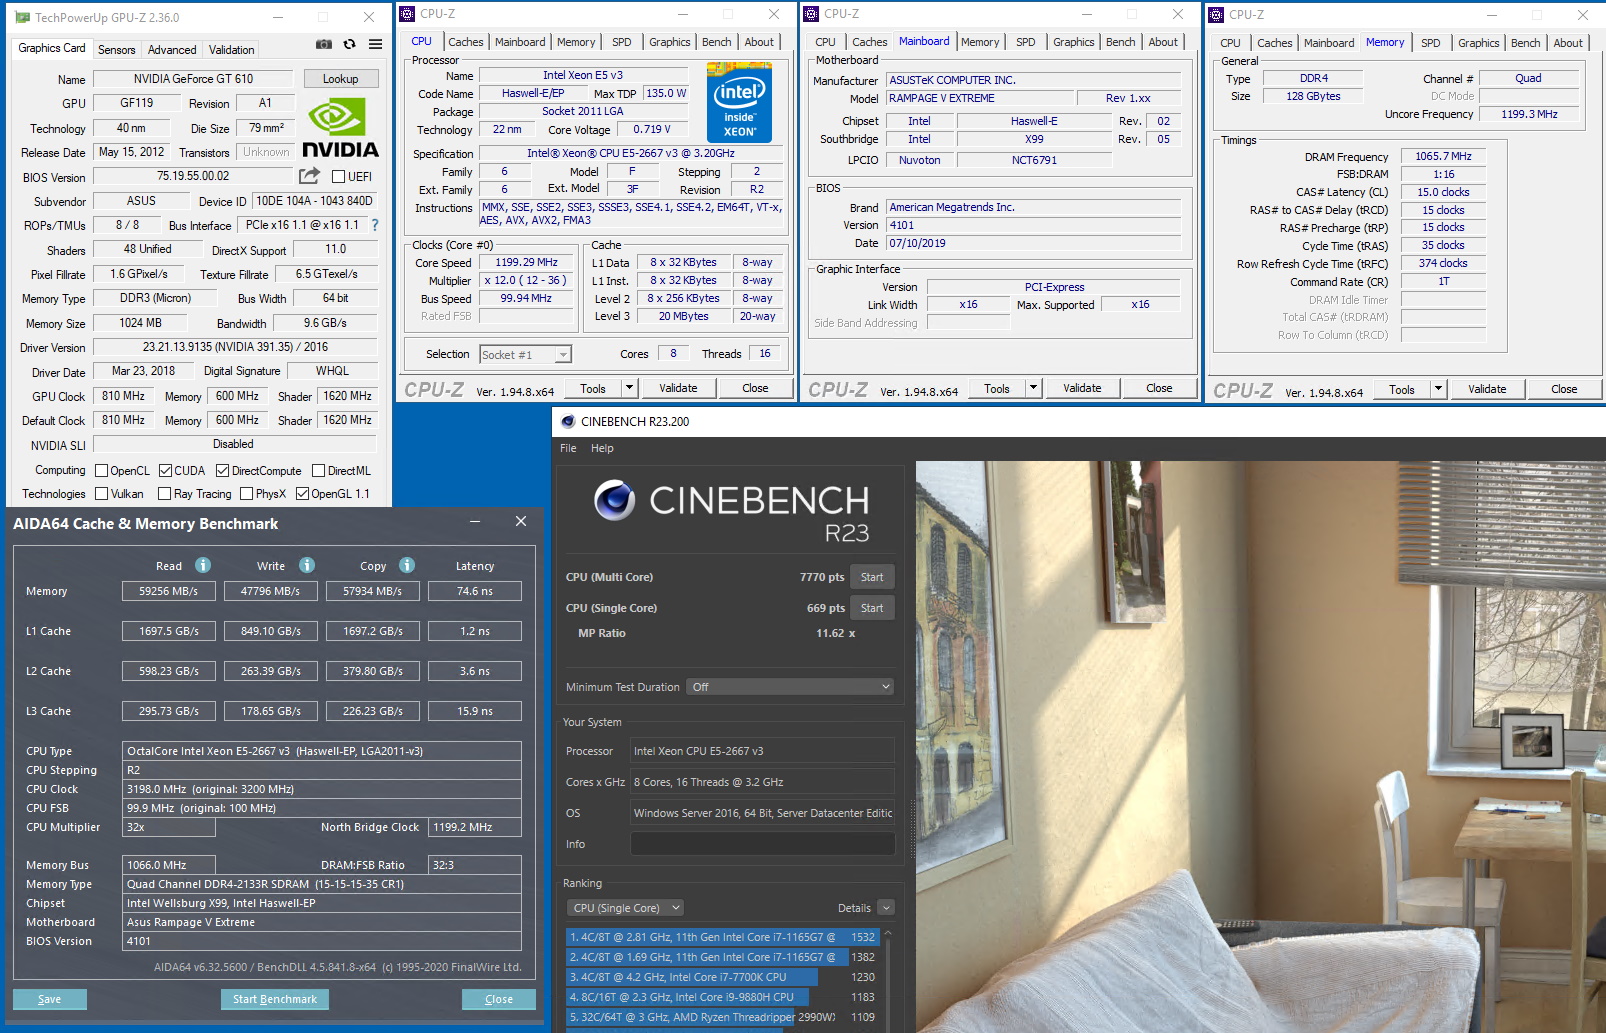Click the Intel Inside Xeon logo
The height and width of the screenshot is (1033, 1606).
pyautogui.click(x=739, y=102)
